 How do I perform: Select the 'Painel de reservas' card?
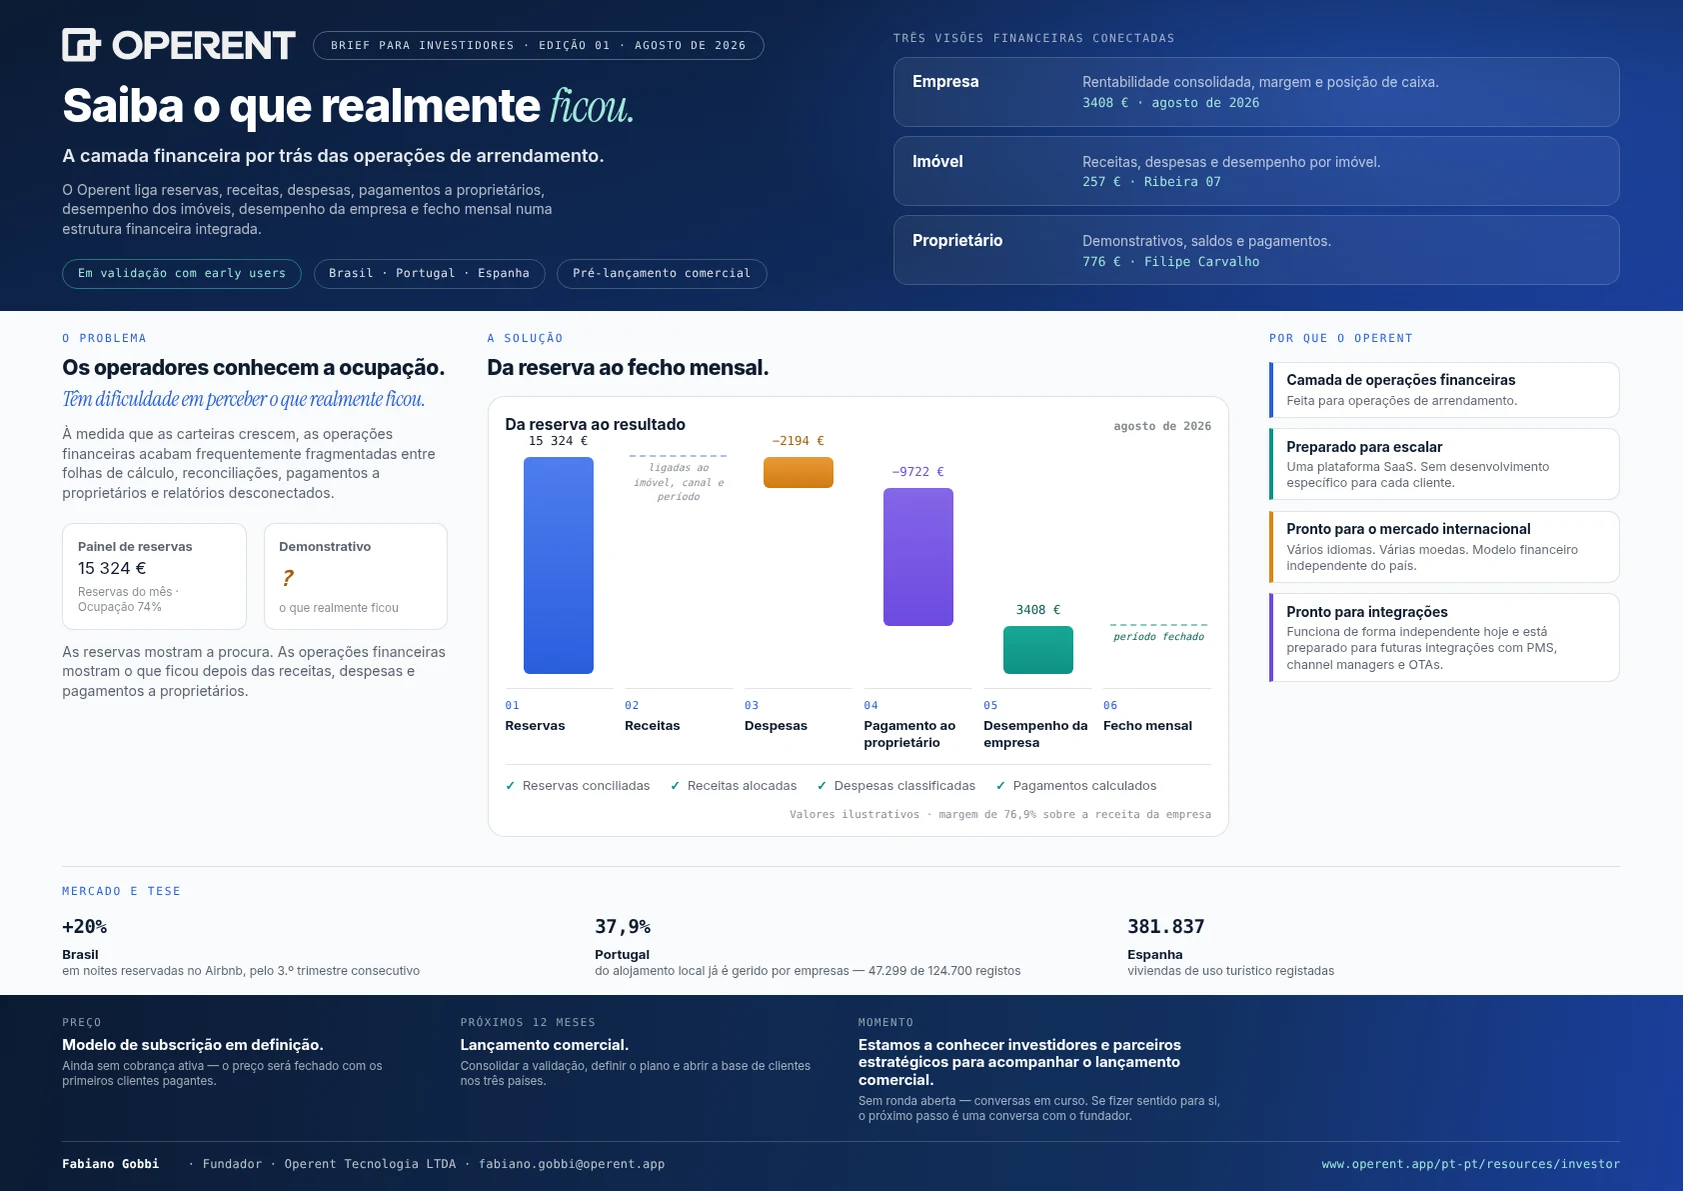(154, 576)
